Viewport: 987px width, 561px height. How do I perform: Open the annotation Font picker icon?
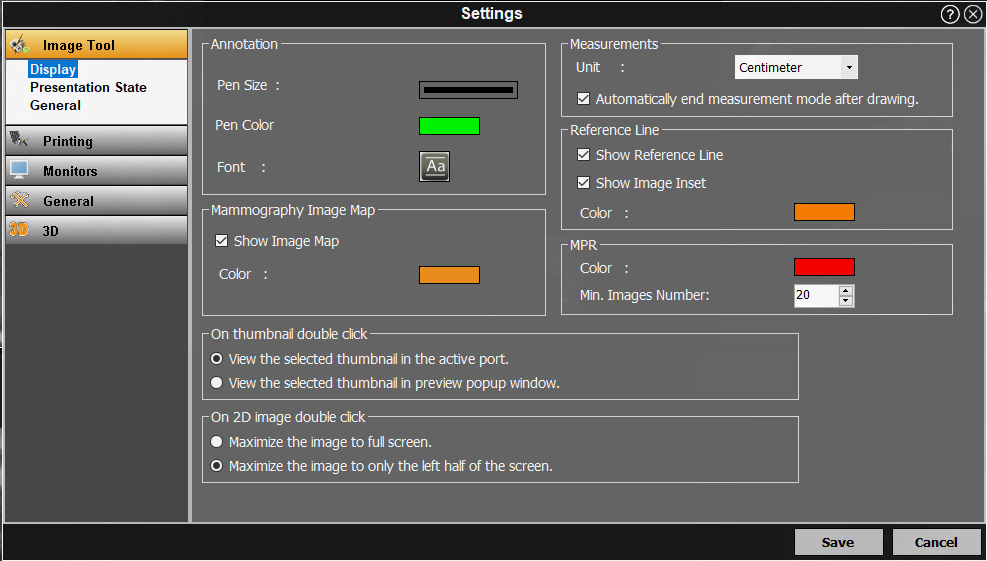(x=434, y=167)
